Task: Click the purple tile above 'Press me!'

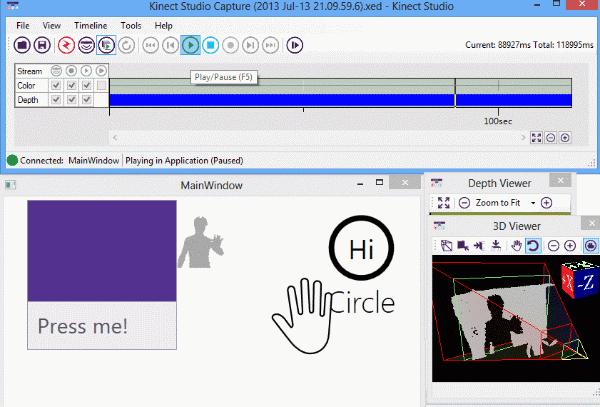Action: click(x=102, y=251)
